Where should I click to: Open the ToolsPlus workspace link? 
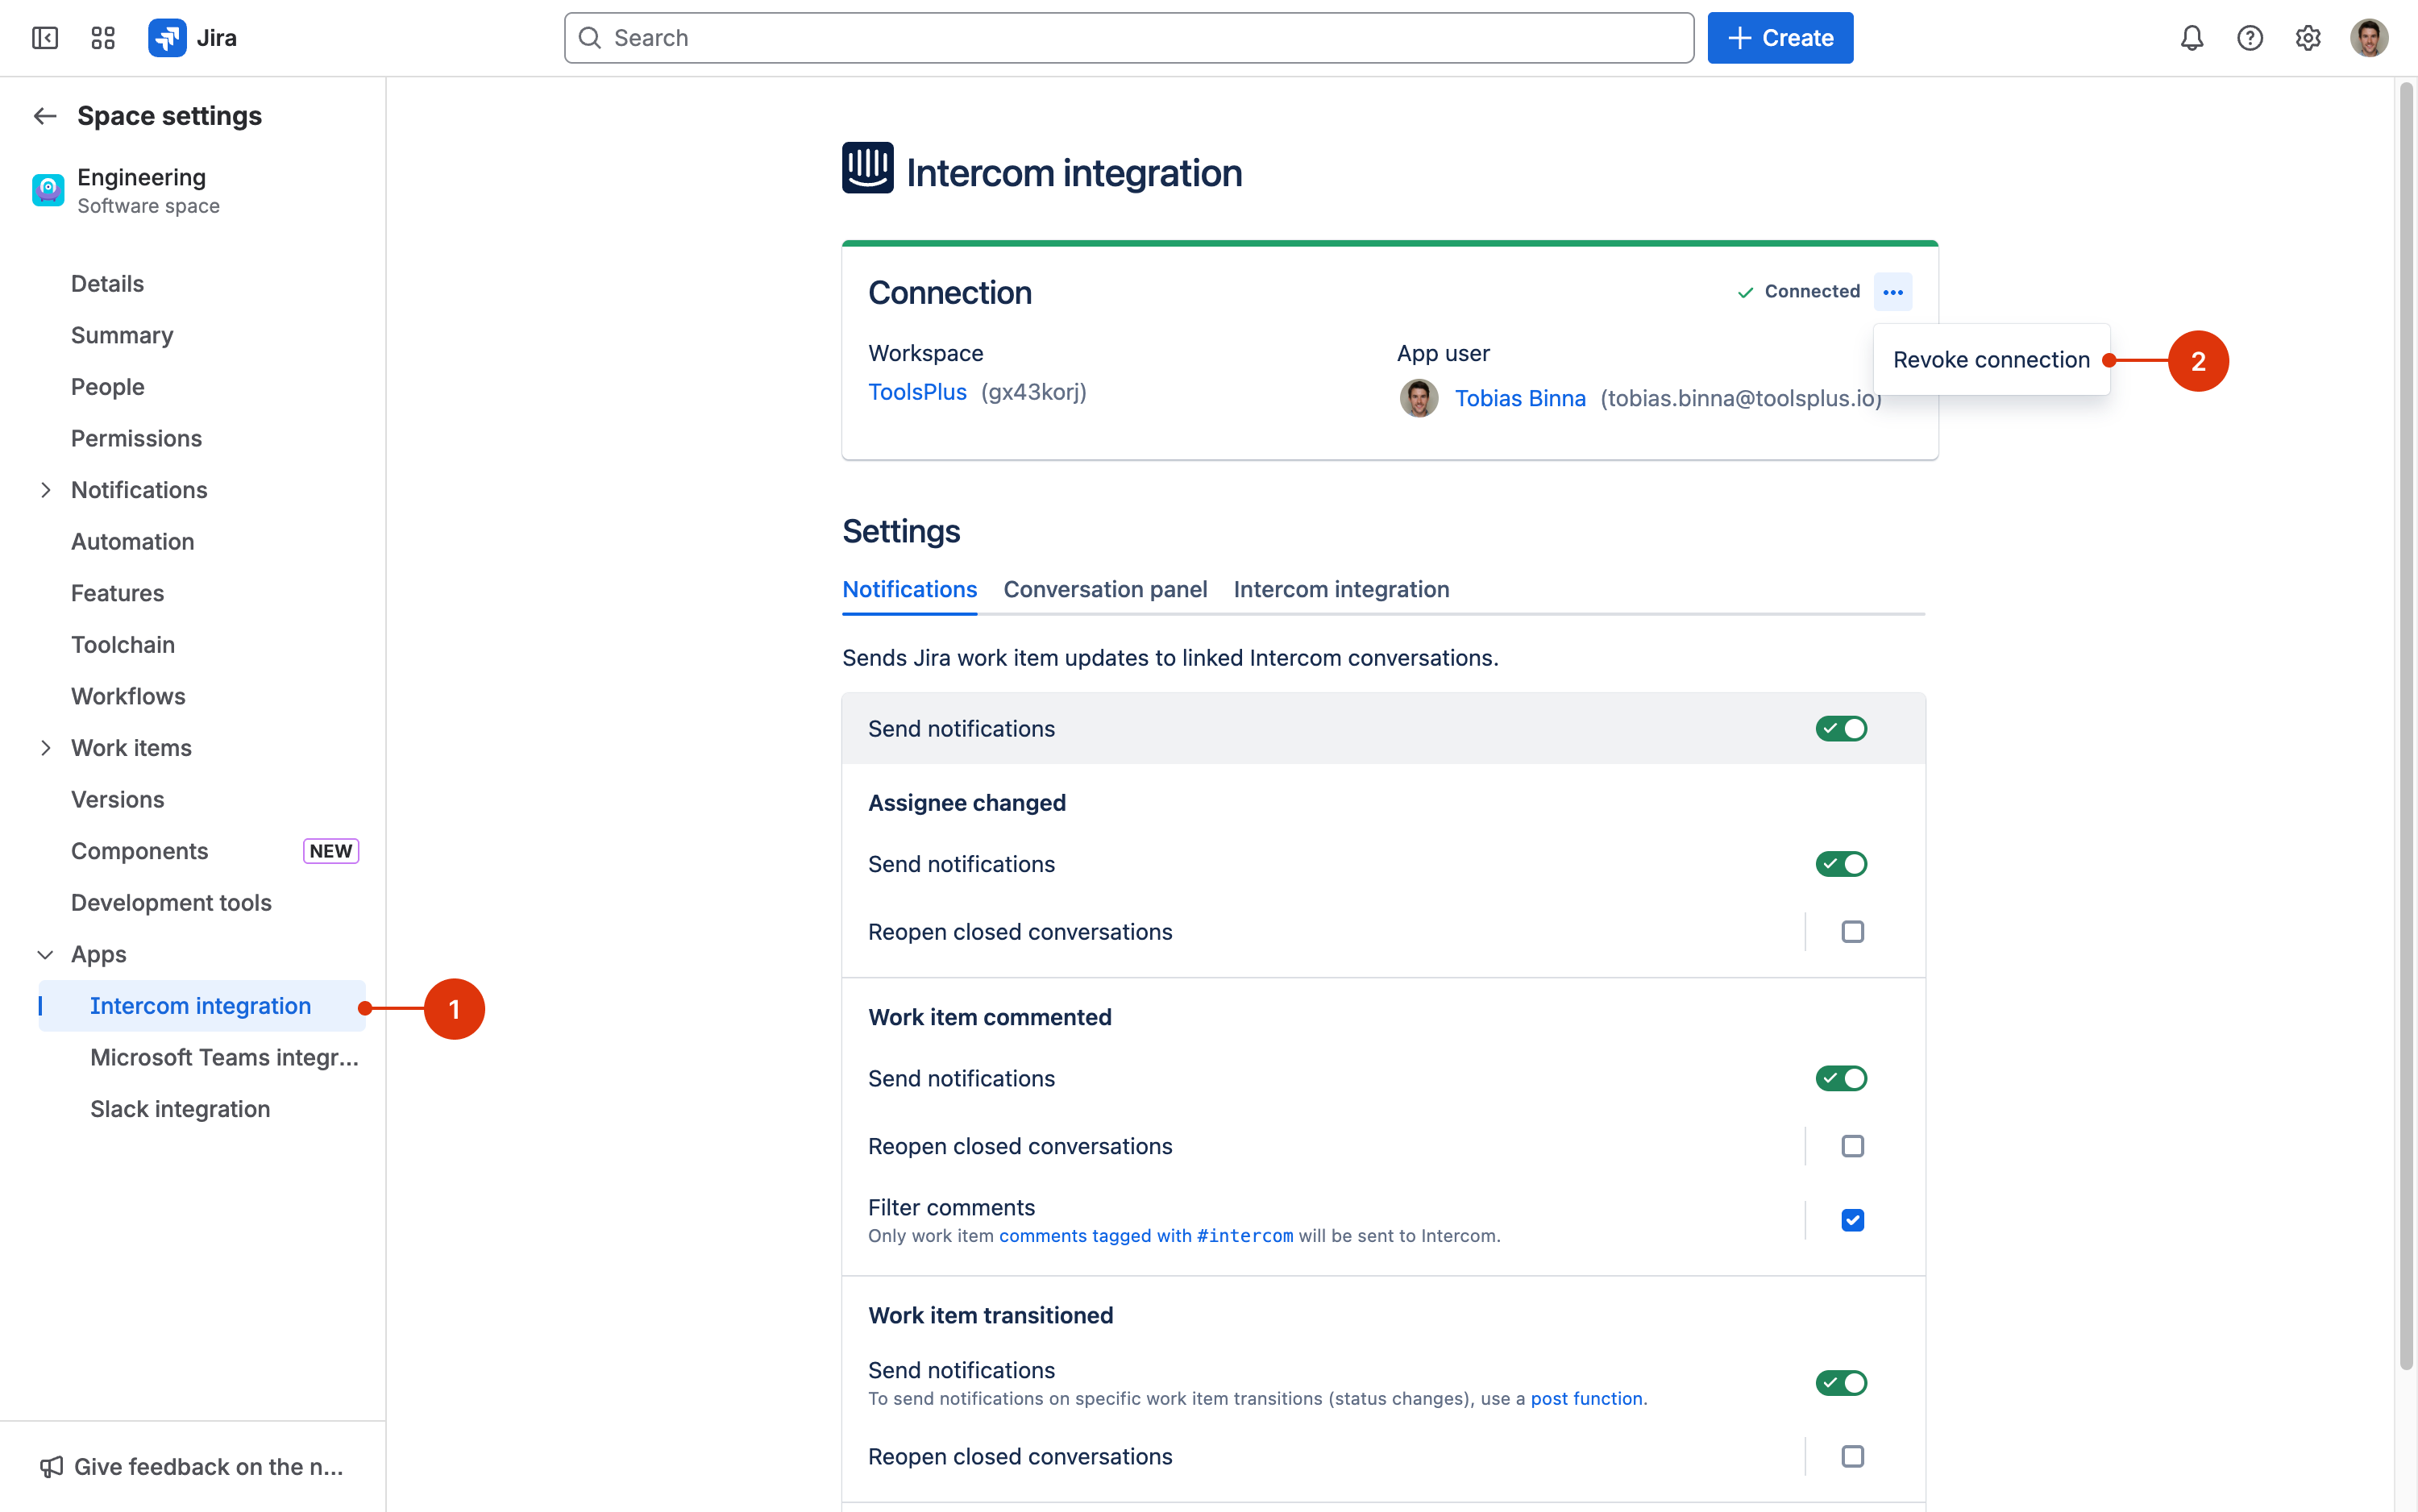(917, 392)
